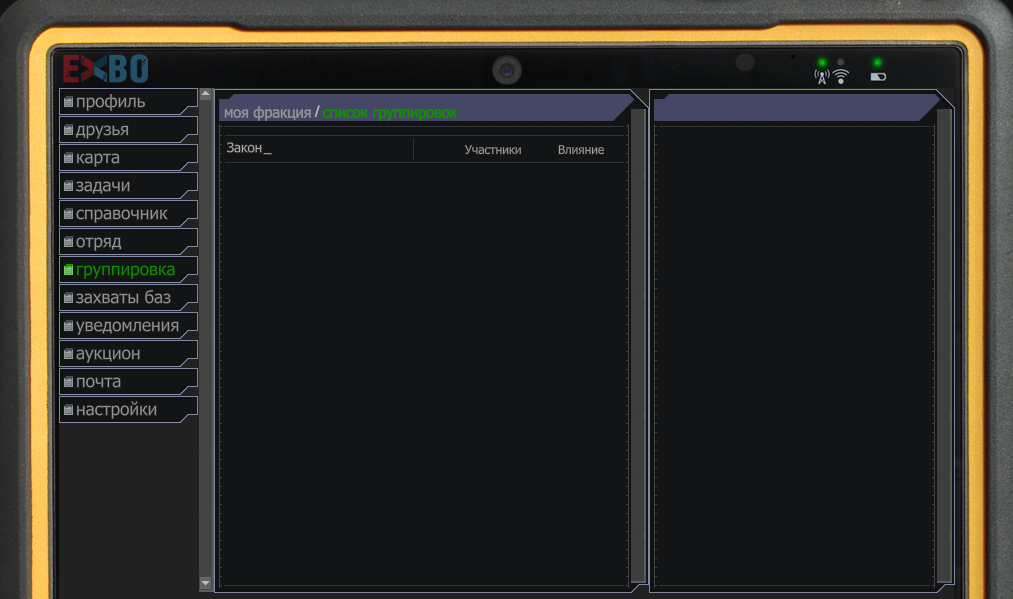Viewport: 1013px width, 599px height.
Task: Select отряд in the sidebar
Action: click(128, 242)
